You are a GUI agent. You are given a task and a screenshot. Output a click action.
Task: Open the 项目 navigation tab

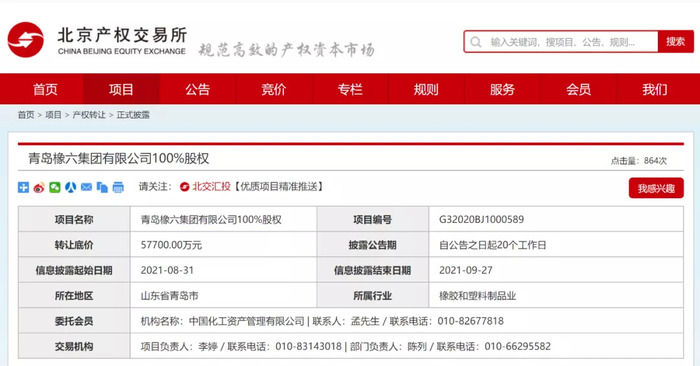tap(121, 89)
